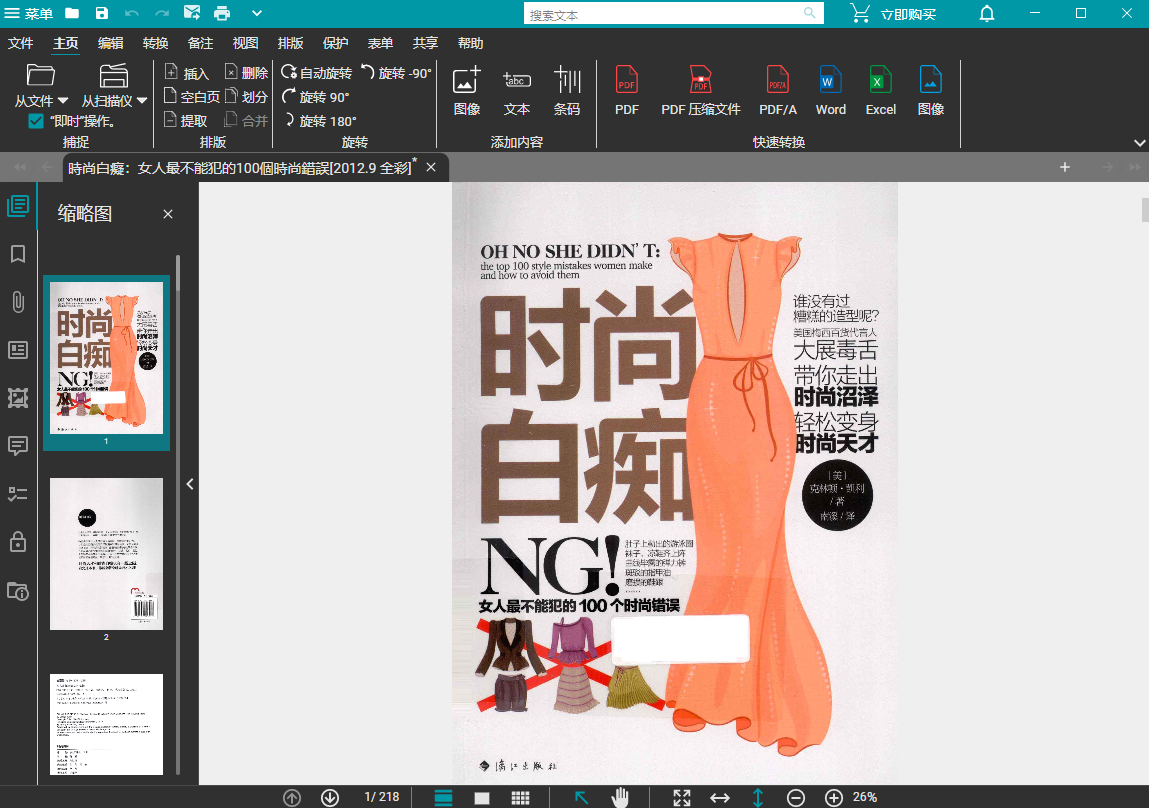Switch to the 编辑 ribbon tab
This screenshot has height=808, width=1149.
(111, 43)
